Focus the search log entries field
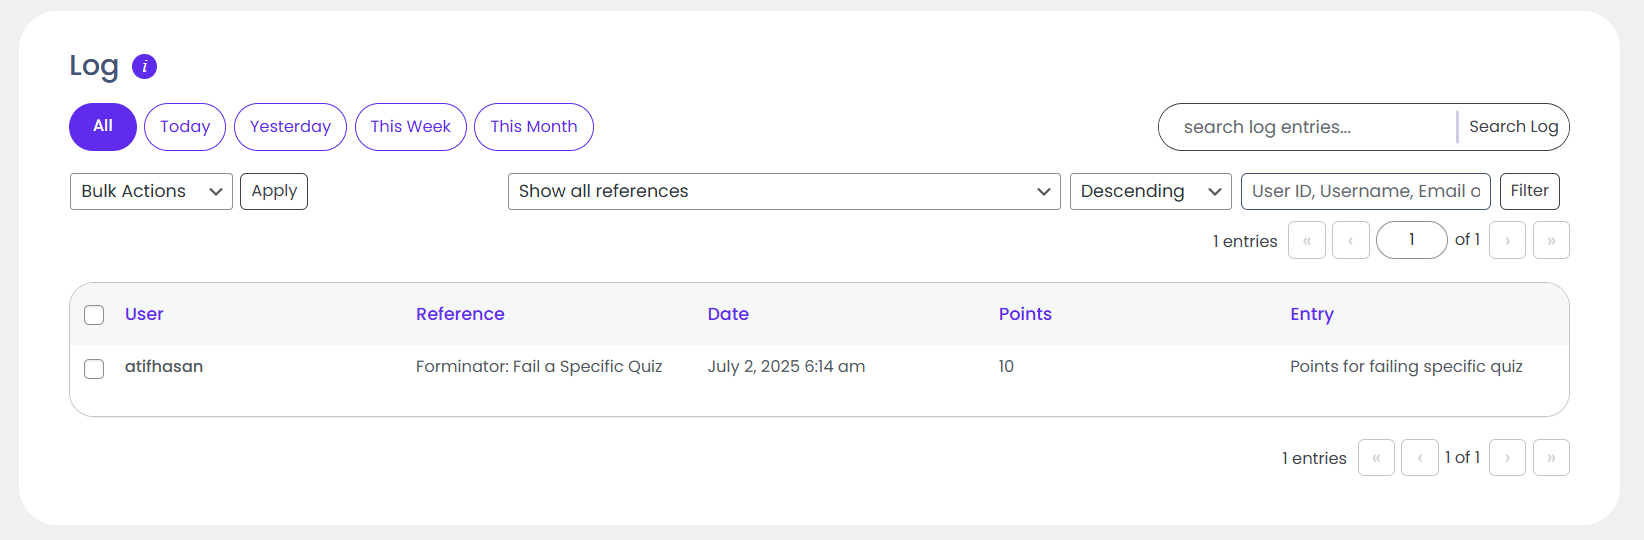1644x540 pixels. 1305,127
